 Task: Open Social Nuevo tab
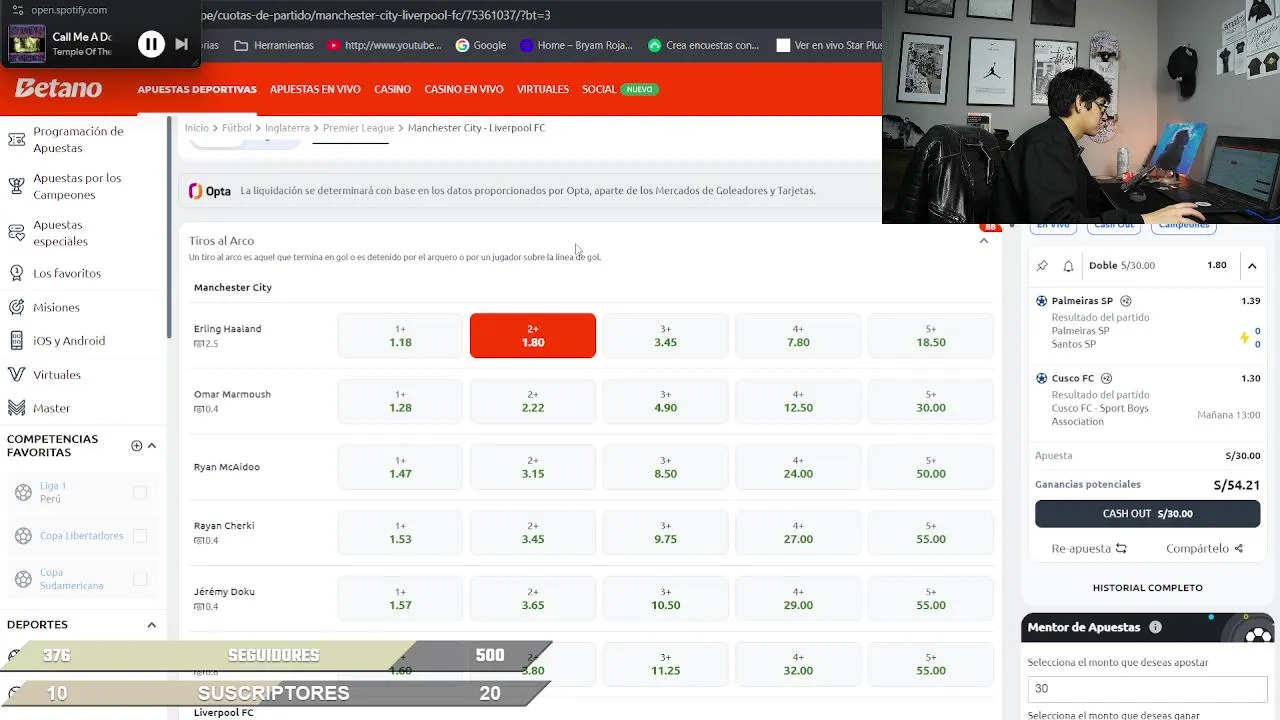pos(619,89)
